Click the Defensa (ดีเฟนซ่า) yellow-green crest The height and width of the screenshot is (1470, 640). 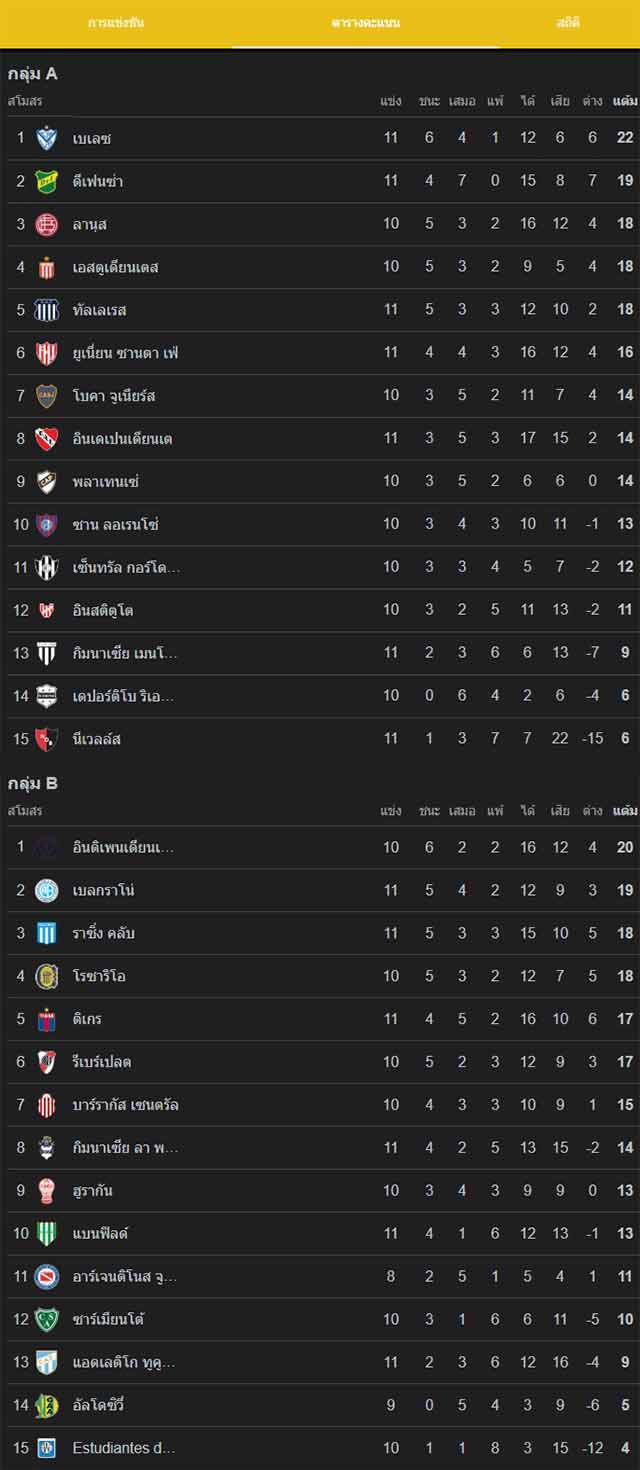click(x=47, y=181)
